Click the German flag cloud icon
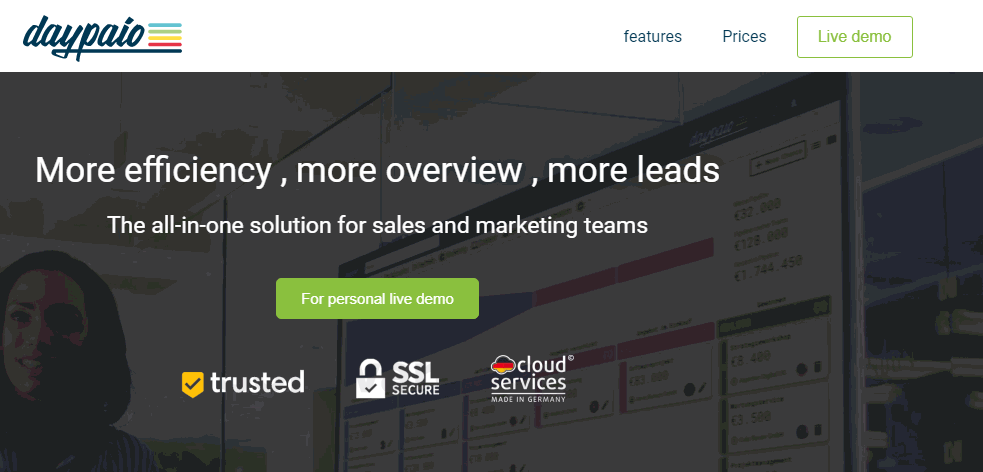 pos(503,365)
